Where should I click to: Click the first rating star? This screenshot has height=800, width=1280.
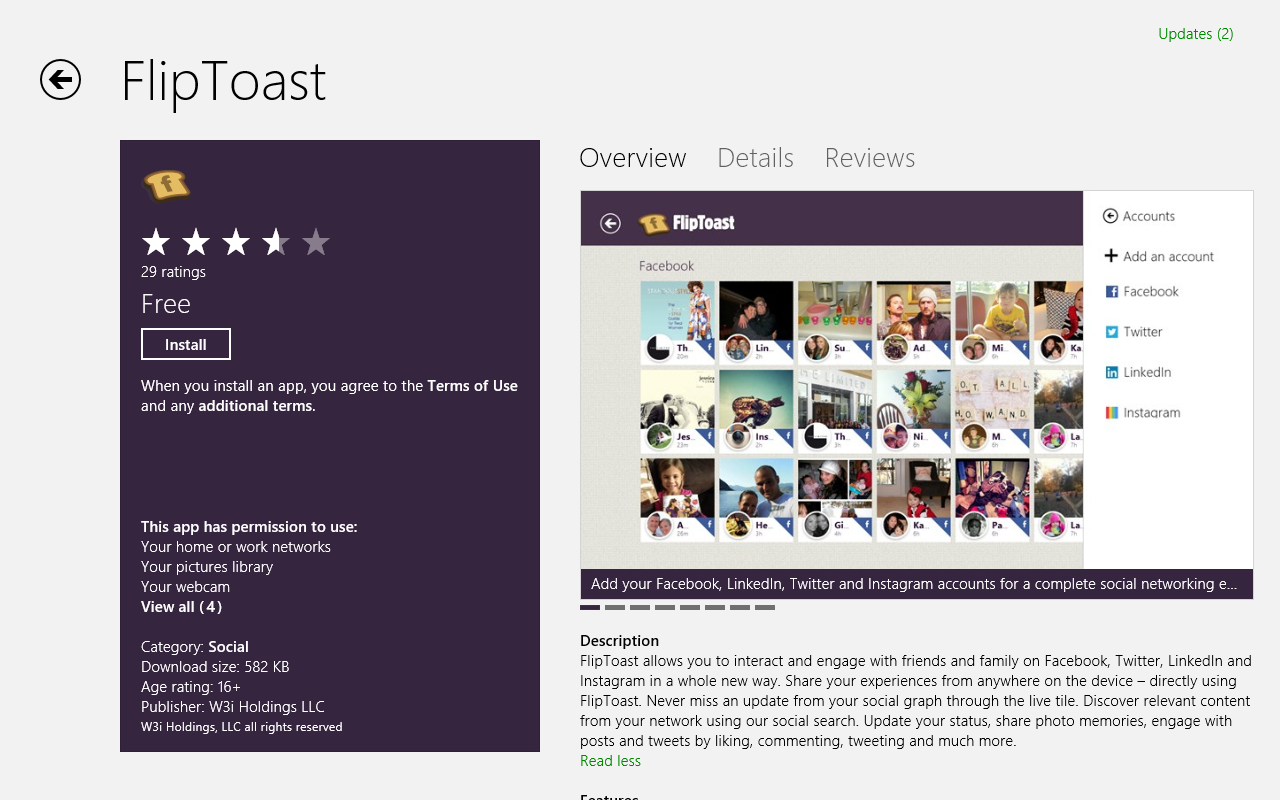[x=156, y=242]
